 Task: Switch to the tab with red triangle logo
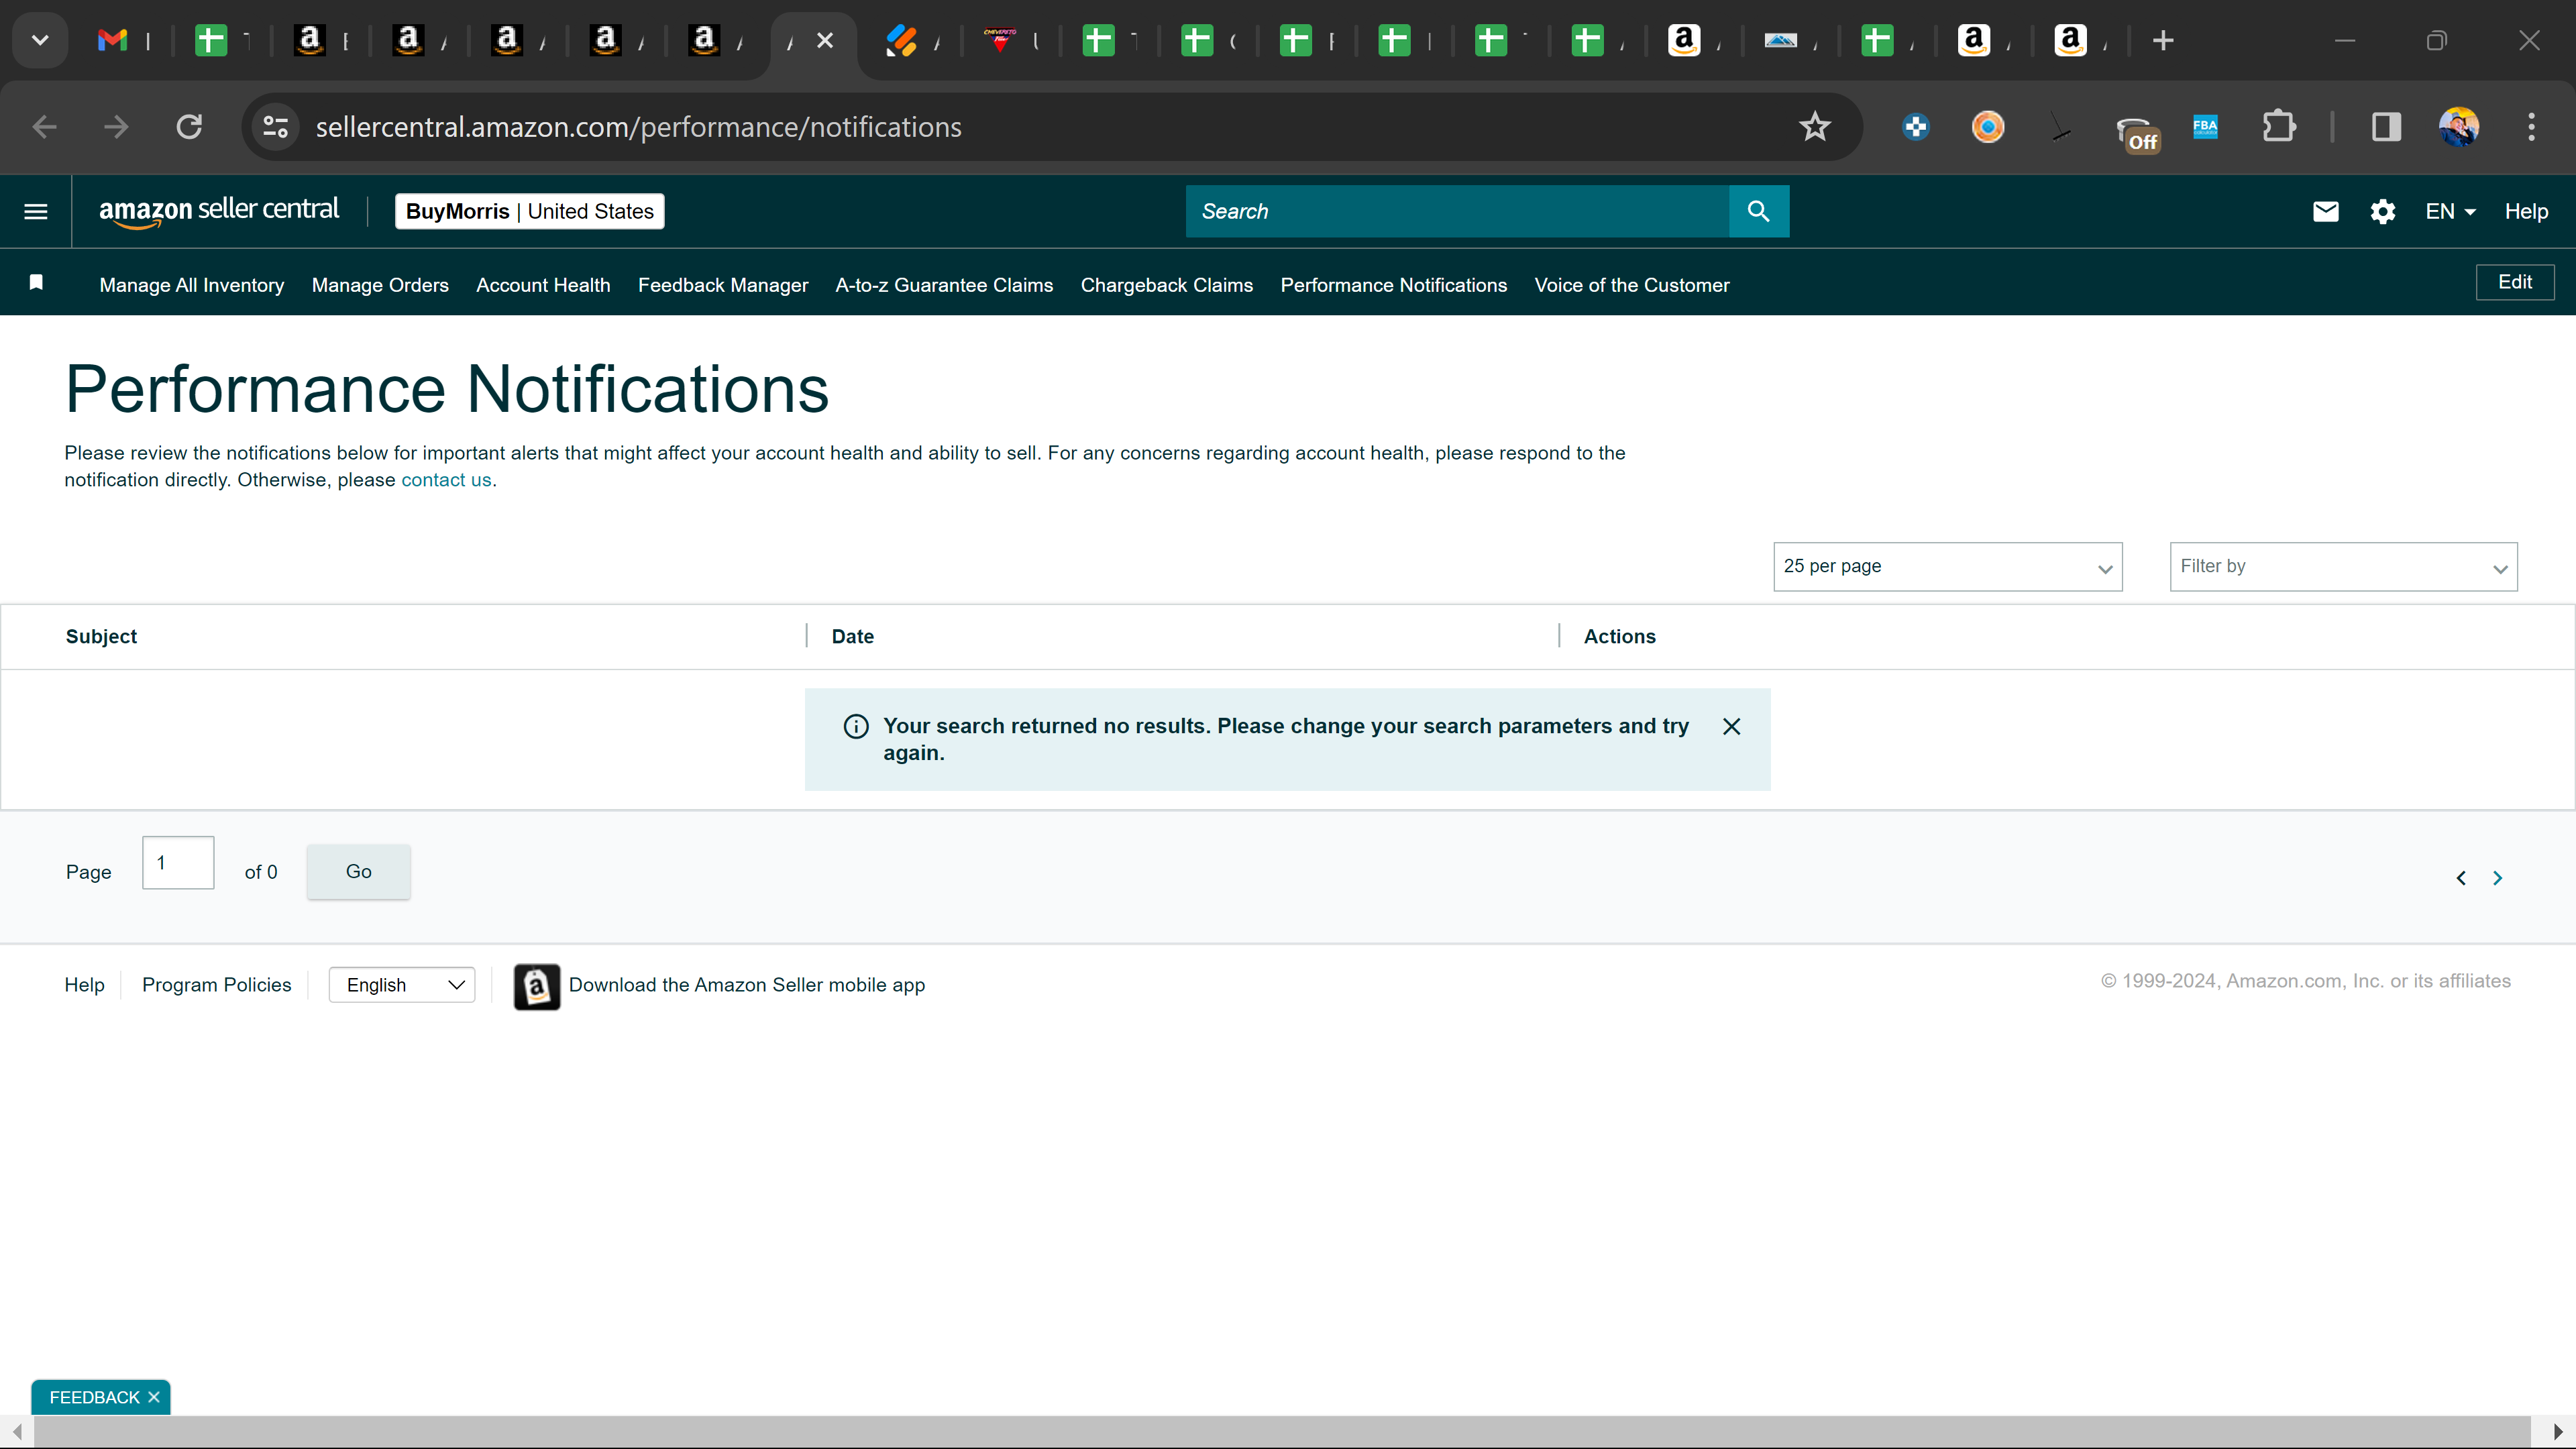coord(1000,41)
